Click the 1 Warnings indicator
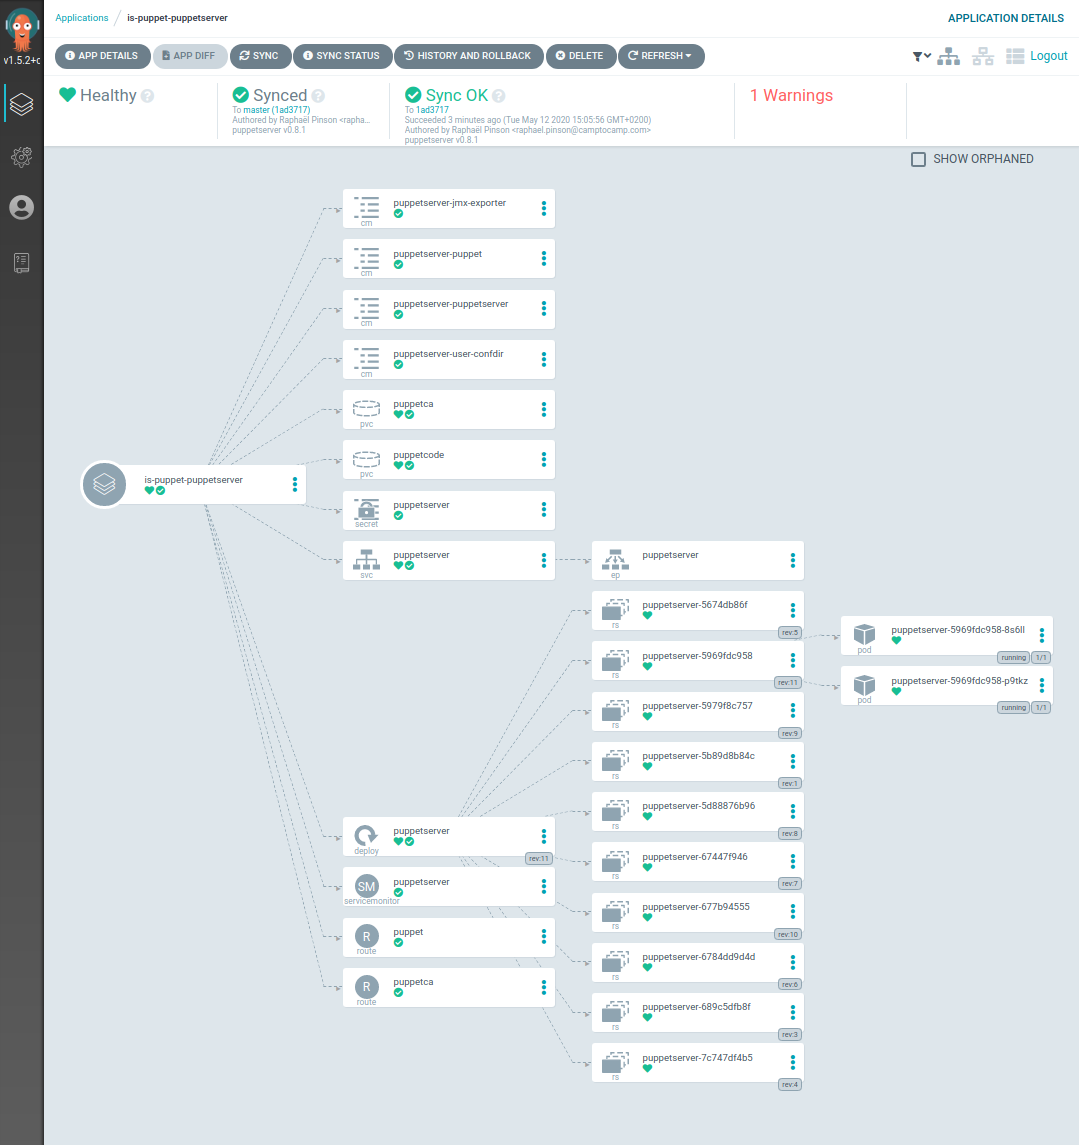This screenshot has height=1145, width=1079. pyautogui.click(x=790, y=95)
